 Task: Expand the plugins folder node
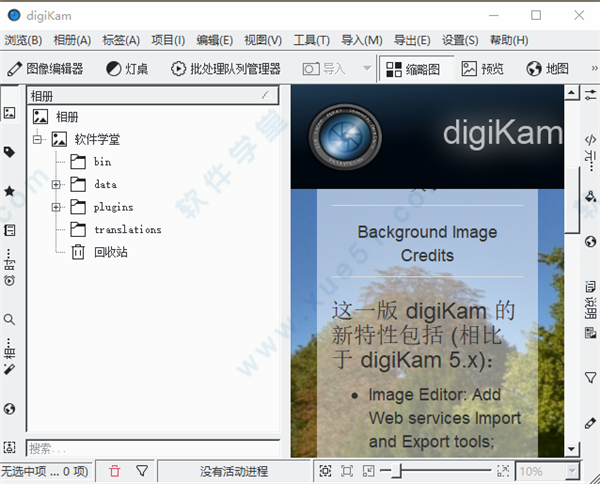coord(56,207)
